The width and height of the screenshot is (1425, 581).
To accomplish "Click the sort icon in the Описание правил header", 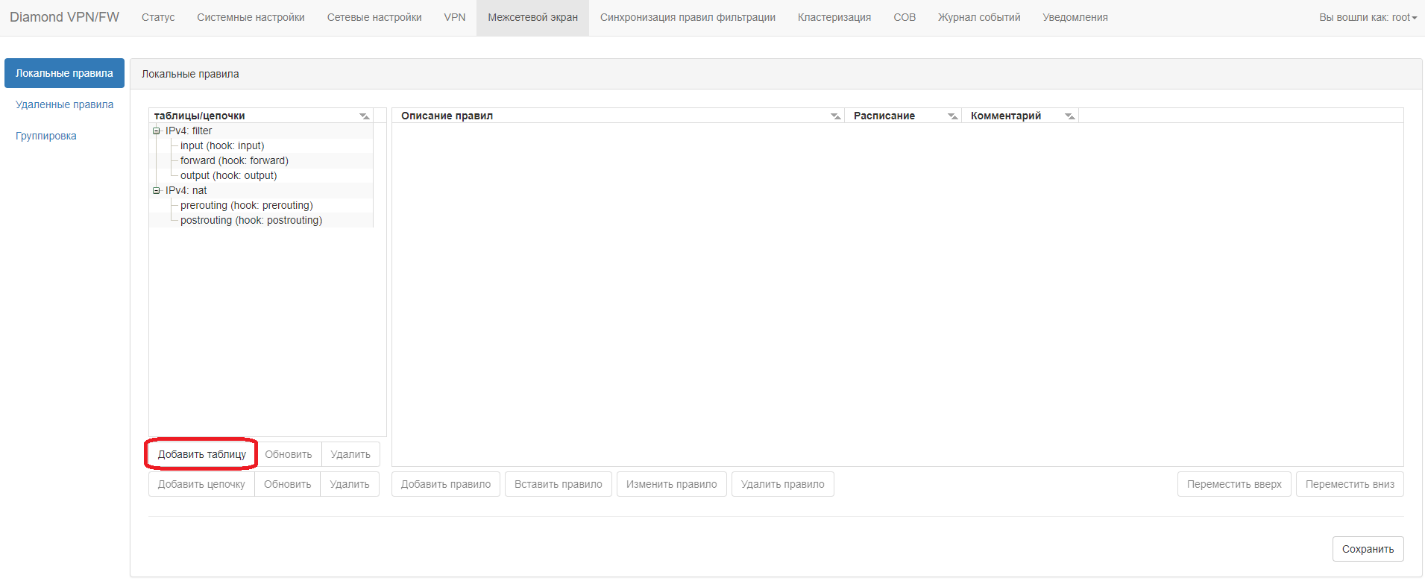I will (835, 116).
